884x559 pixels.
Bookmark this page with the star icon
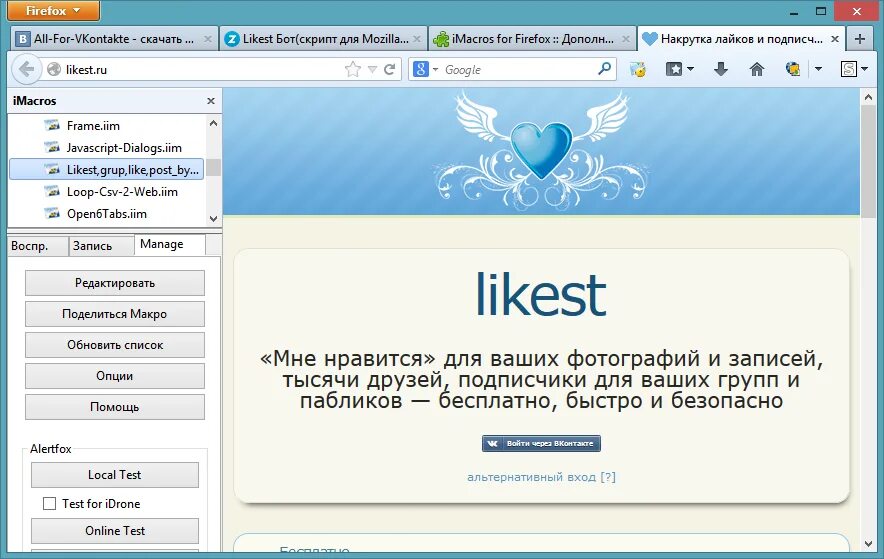(352, 69)
